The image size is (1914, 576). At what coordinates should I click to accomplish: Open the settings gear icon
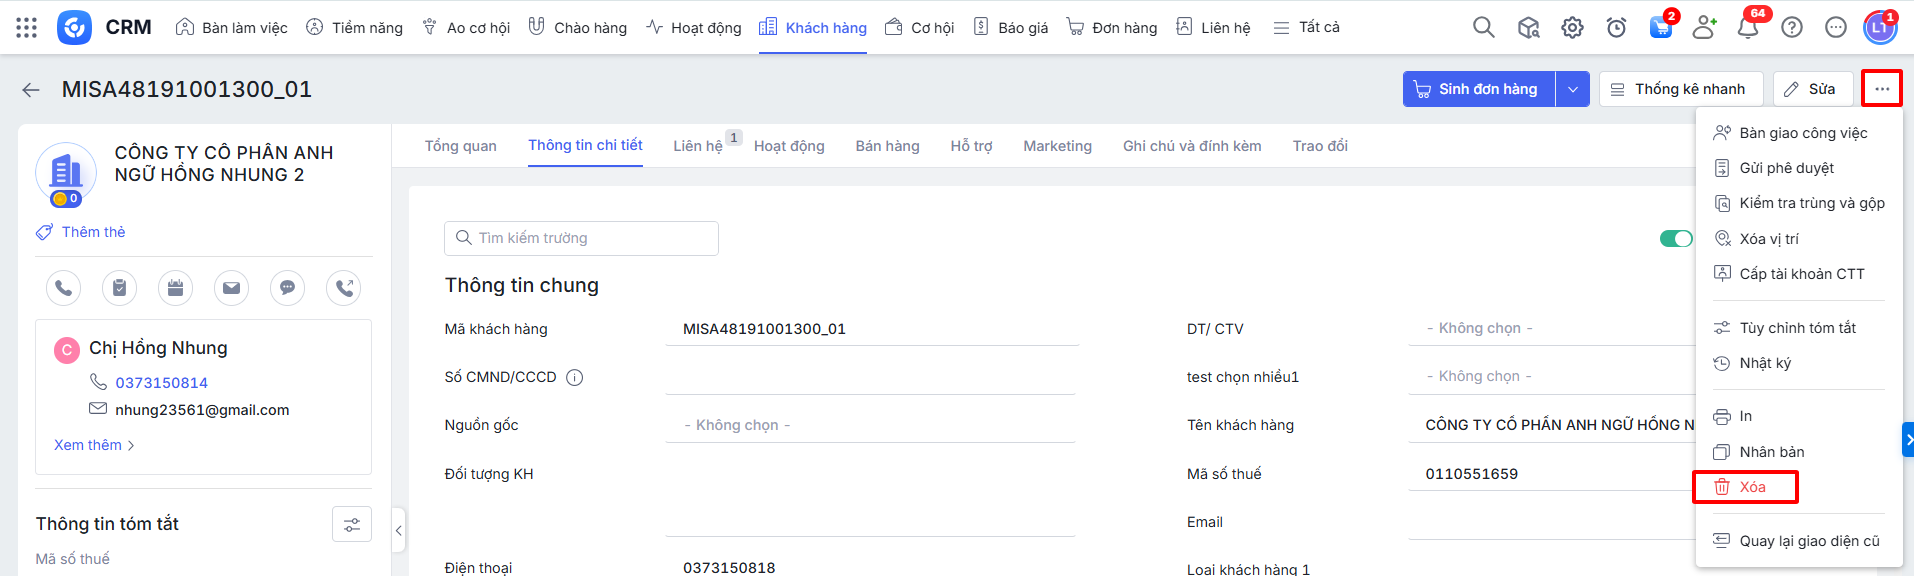click(x=1572, y=27)
